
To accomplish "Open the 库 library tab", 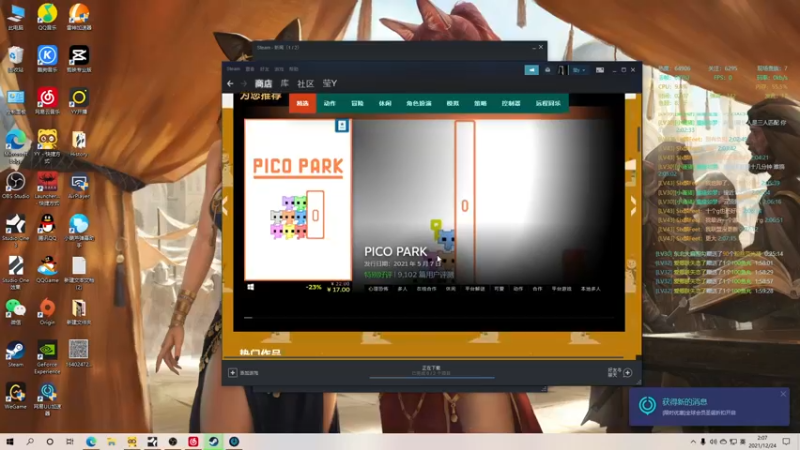I will [285, 83].
